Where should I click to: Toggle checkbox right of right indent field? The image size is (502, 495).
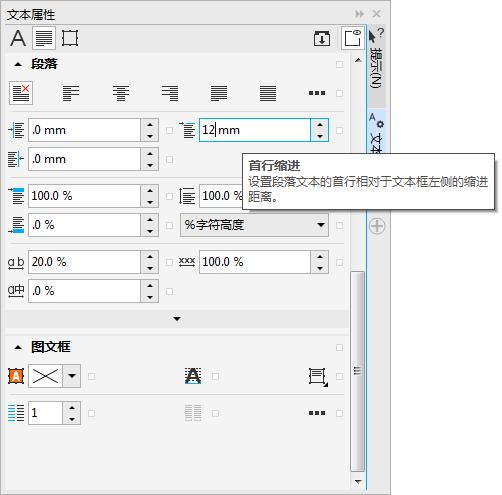click(169, 159)
